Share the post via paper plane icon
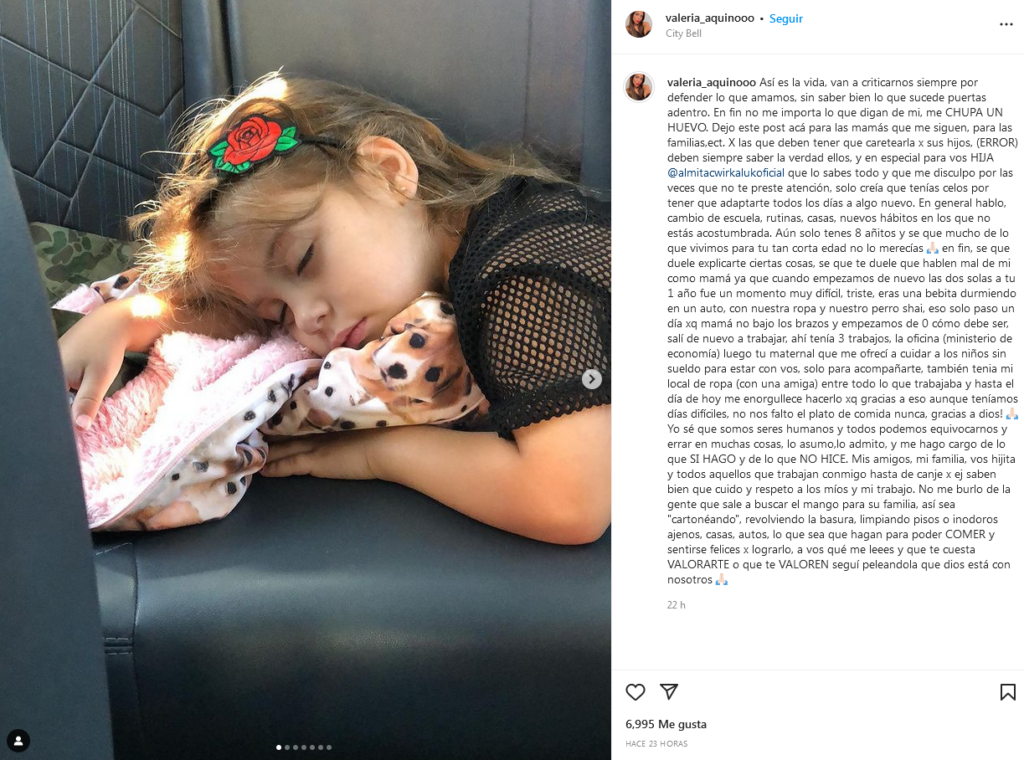Screen dimensions: 1024x760 click(669, 691)
